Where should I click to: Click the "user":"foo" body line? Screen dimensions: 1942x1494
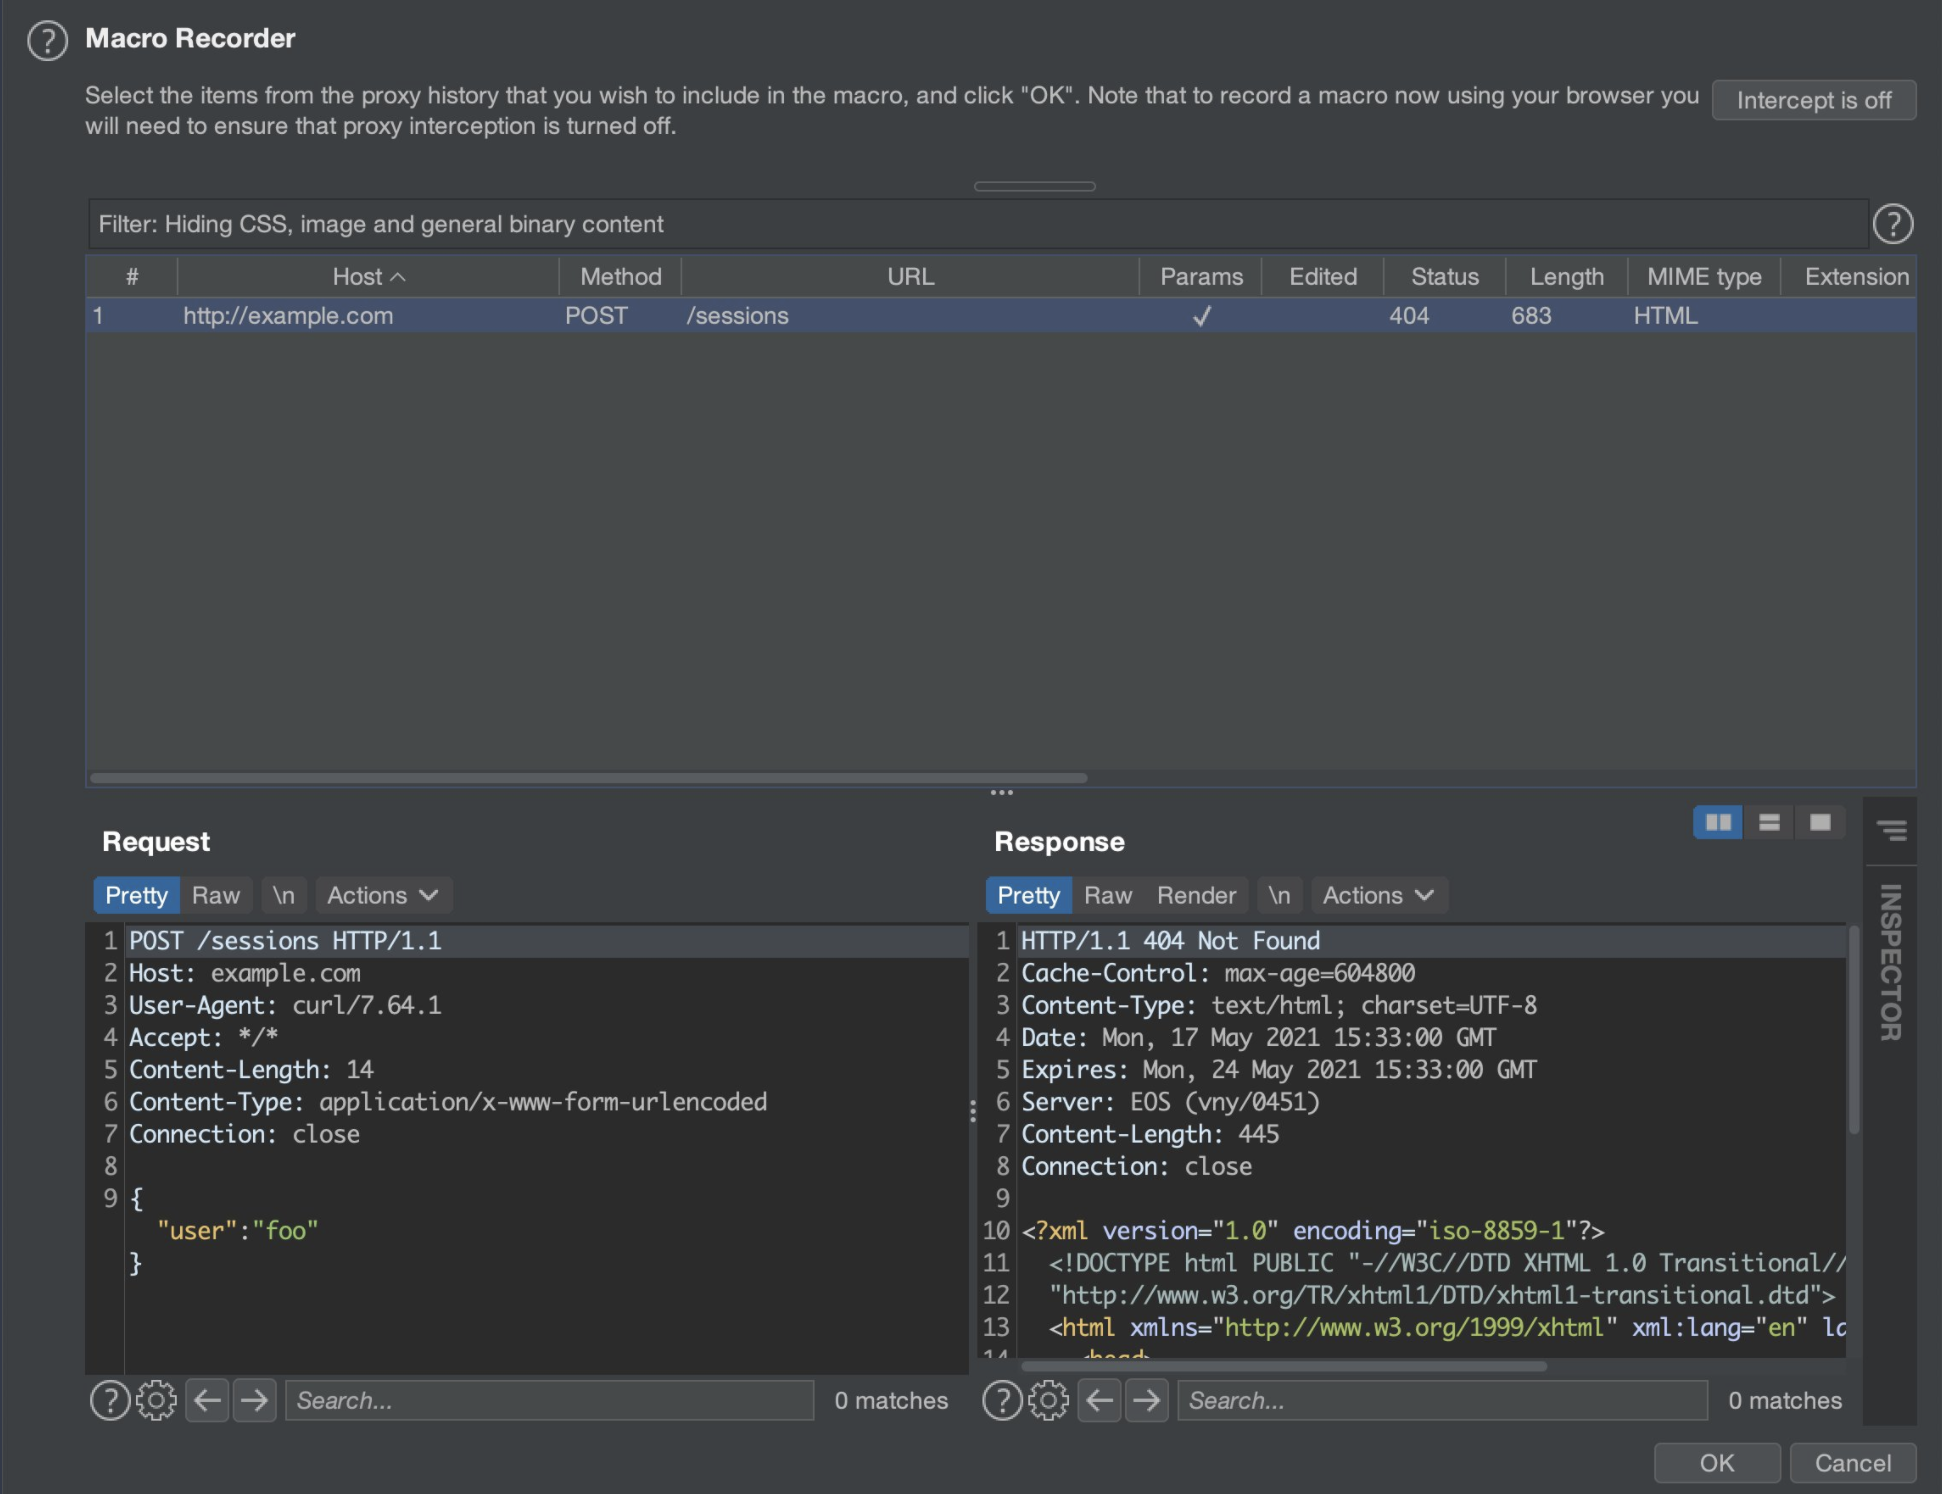238,1230
